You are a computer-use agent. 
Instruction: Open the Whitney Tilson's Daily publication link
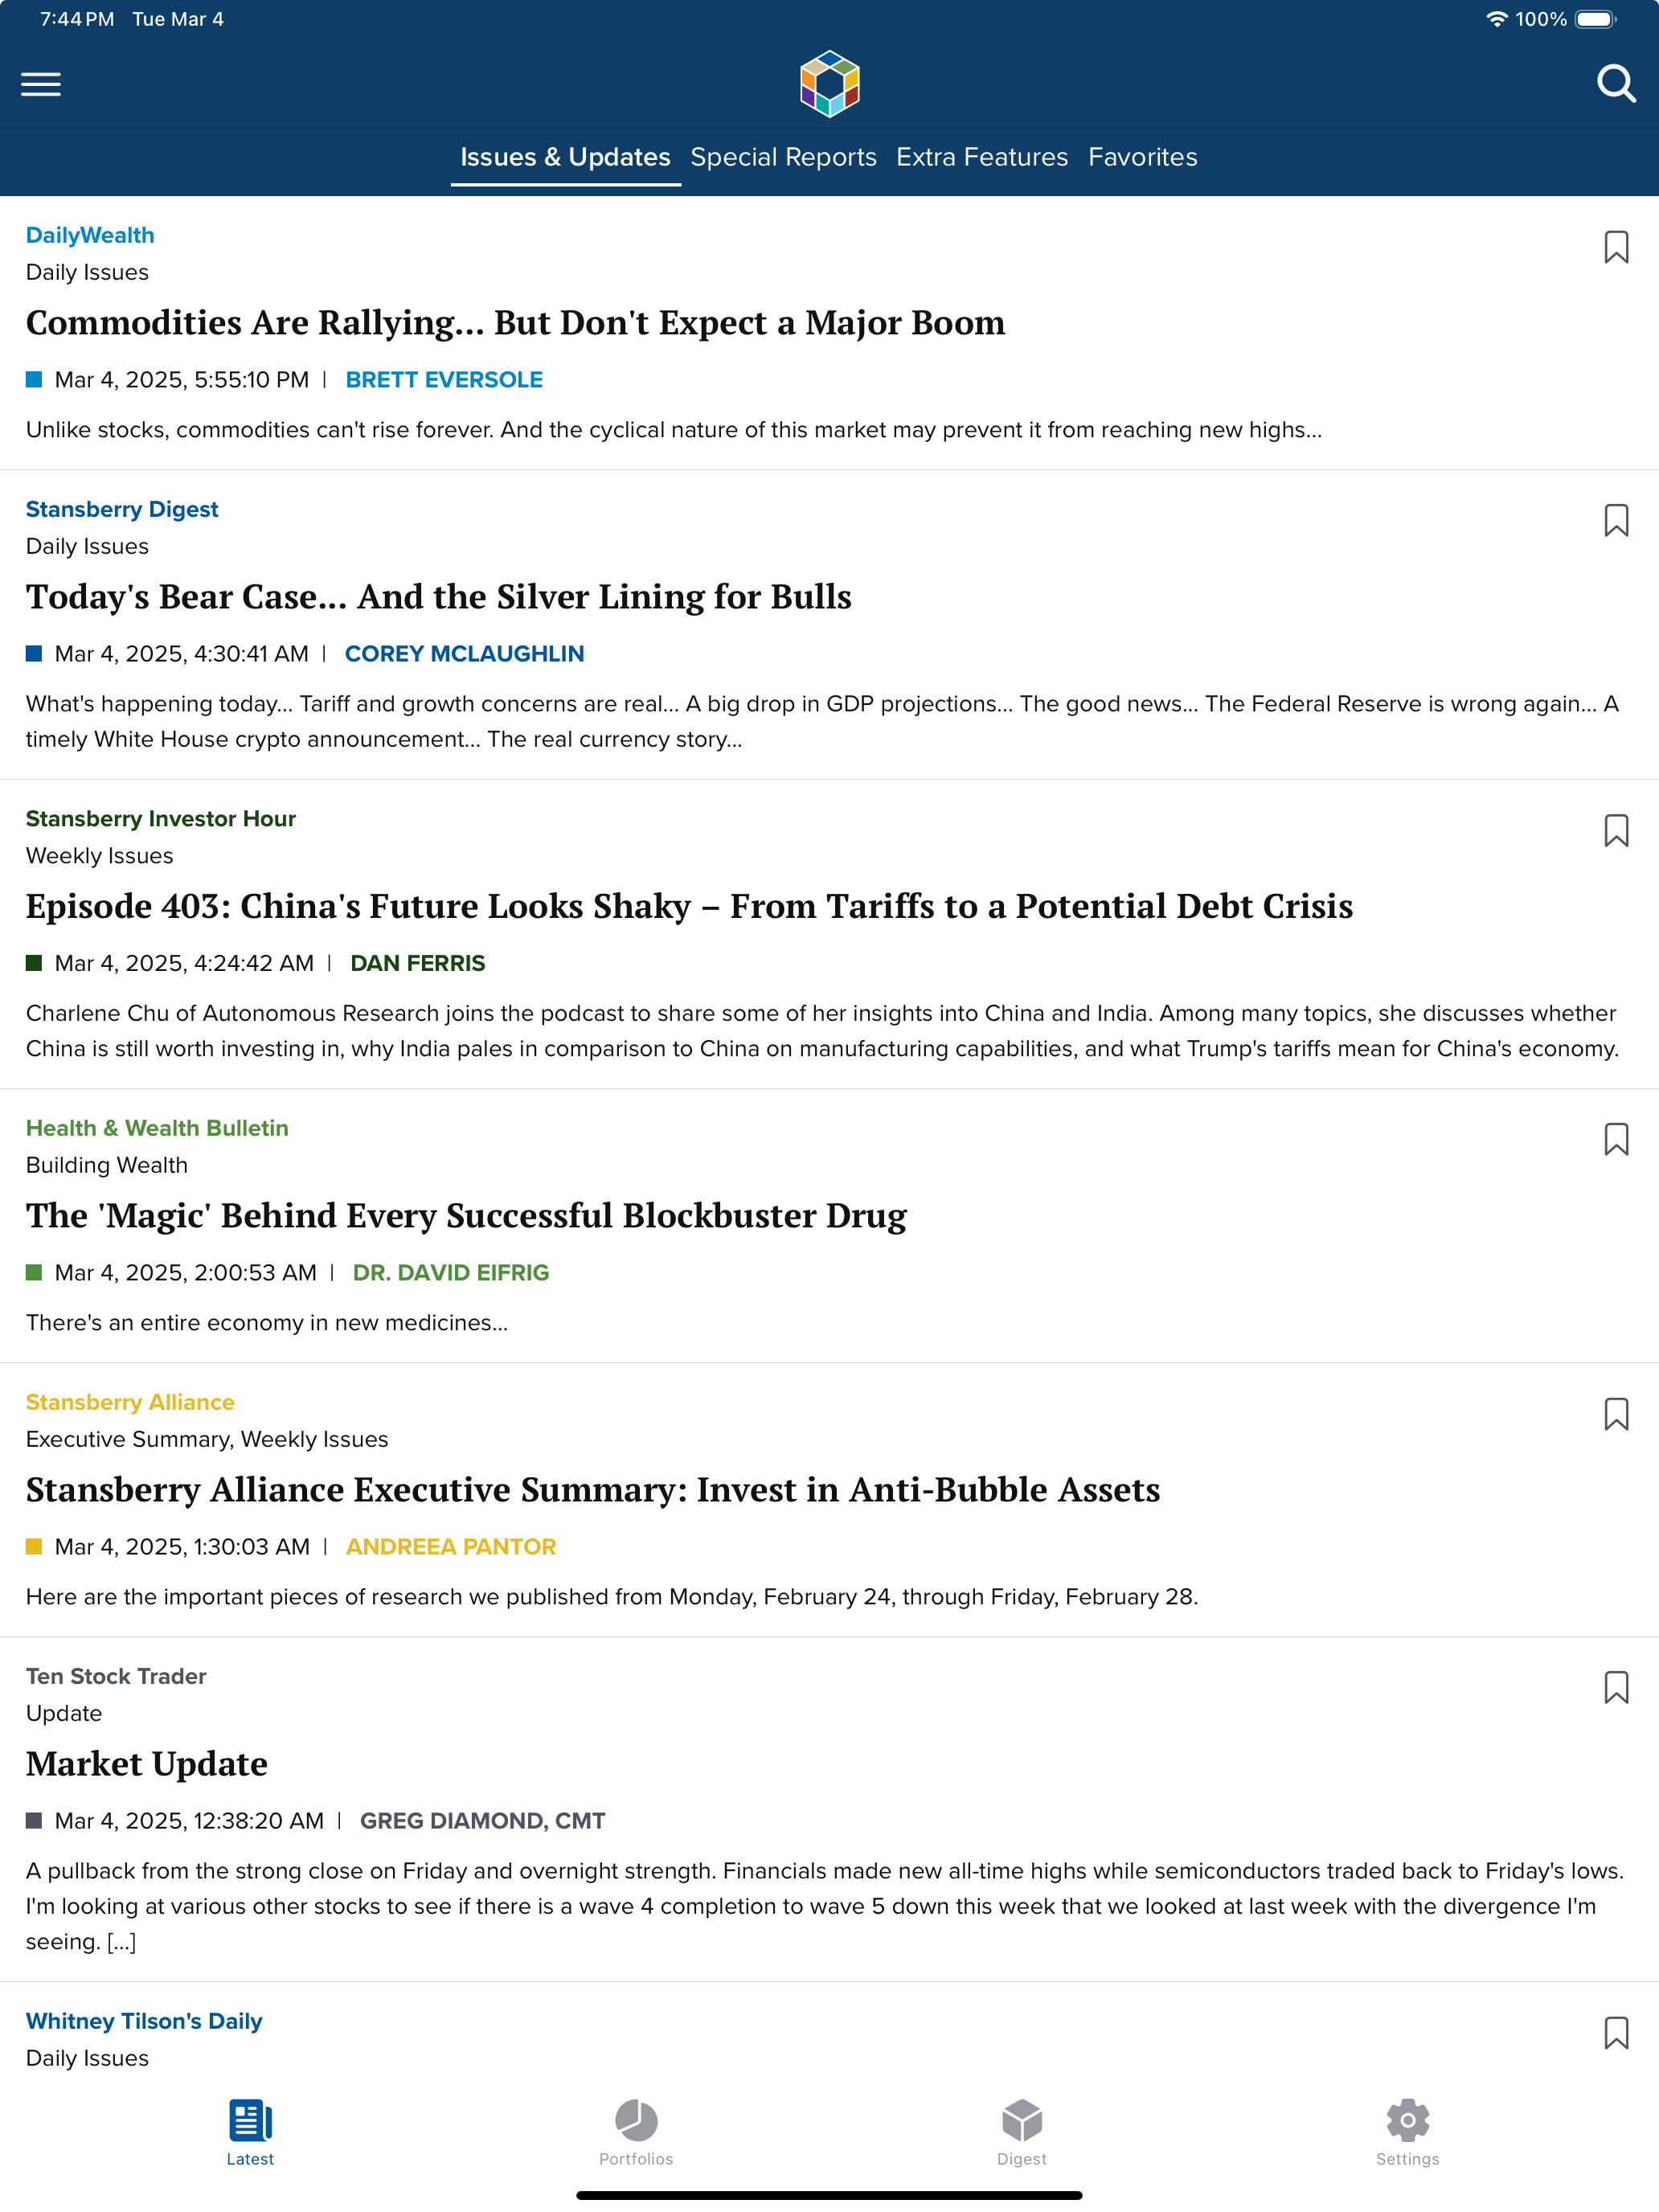(144, 2021)
